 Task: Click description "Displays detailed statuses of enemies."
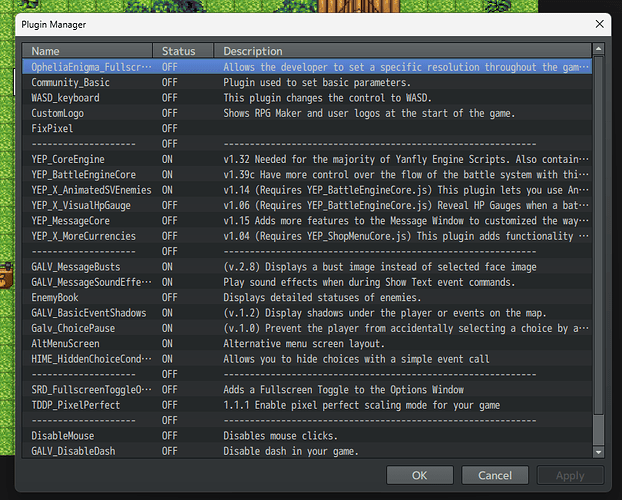point(322,298)
